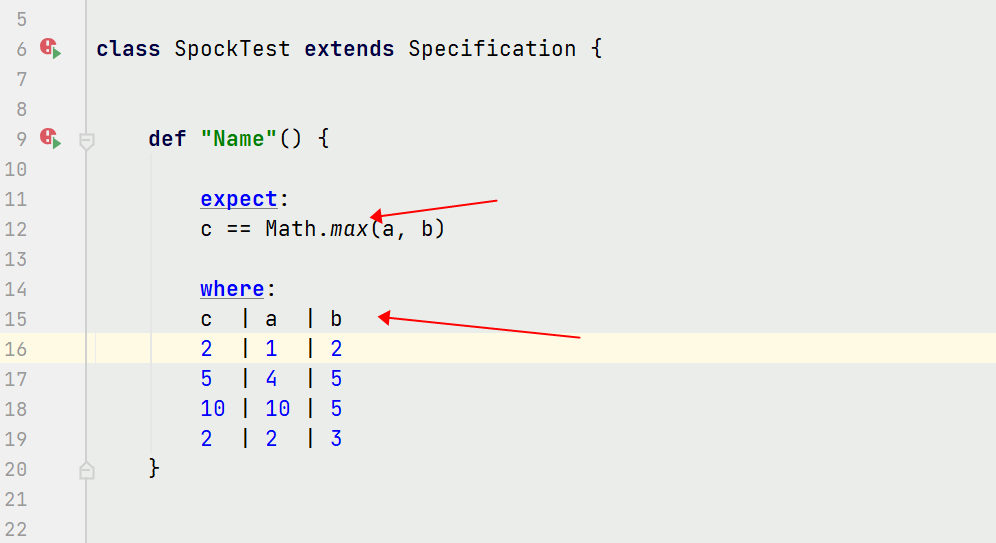Click the value 10 in column a
This screenshot has width=996, height=543.
[x=278, y=408]
